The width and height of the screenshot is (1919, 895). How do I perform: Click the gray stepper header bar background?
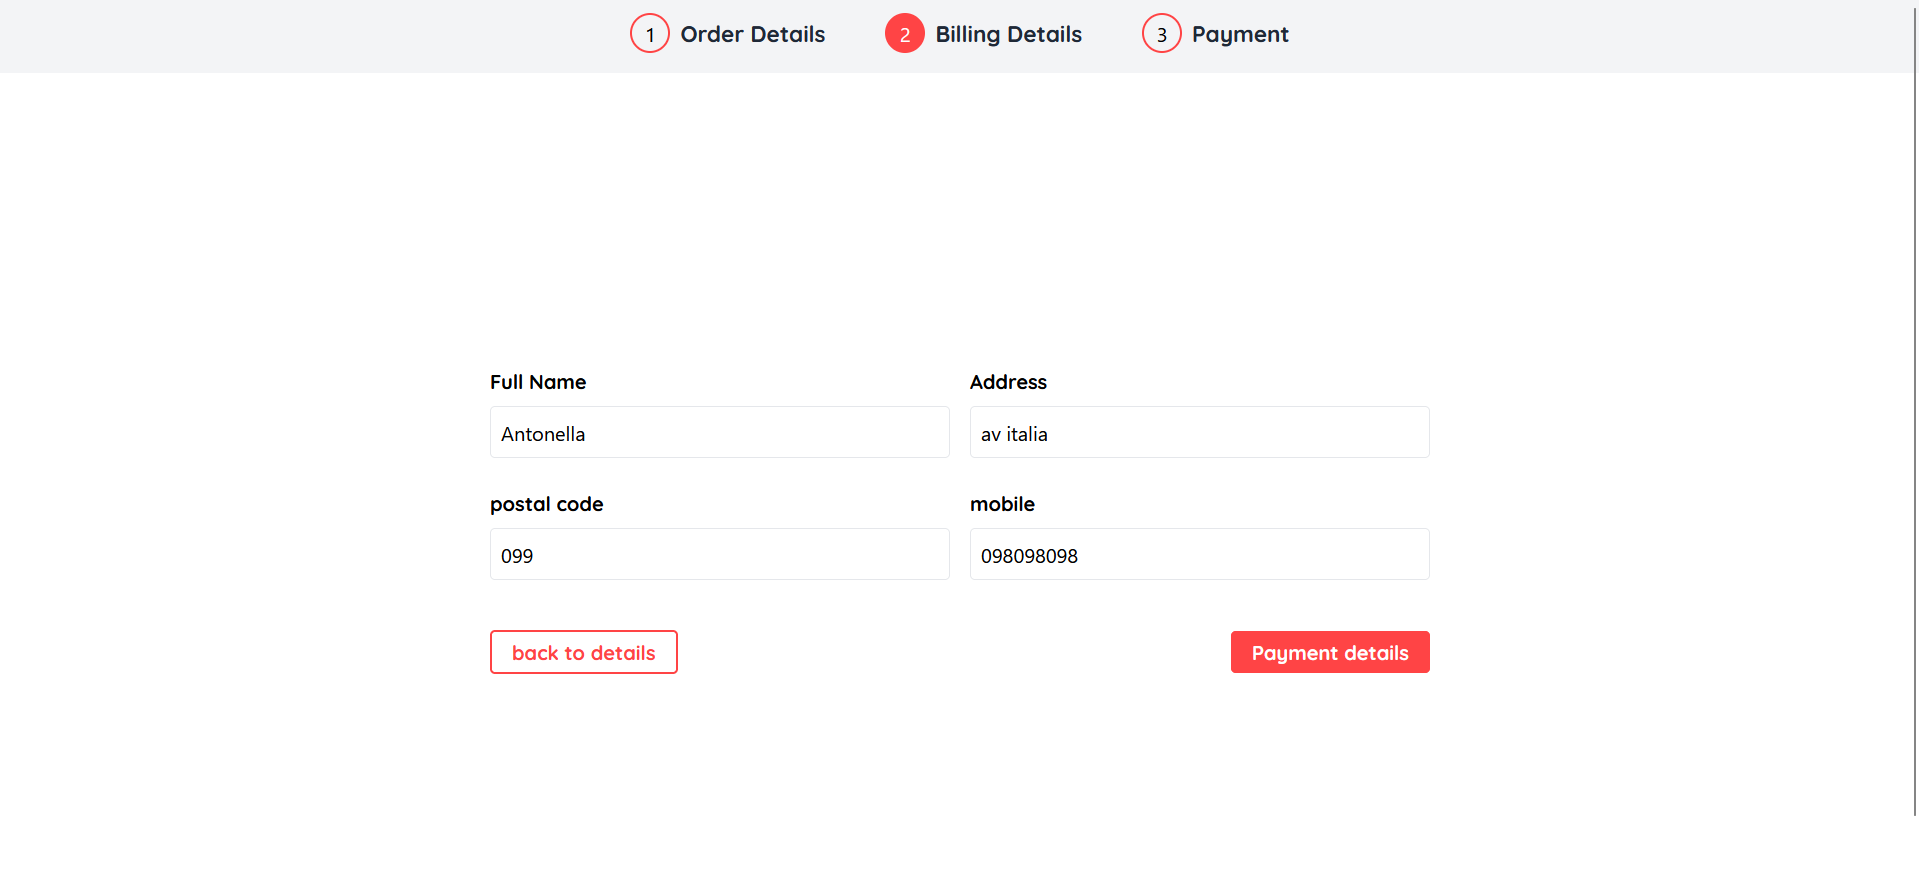[x=300, y=36]
